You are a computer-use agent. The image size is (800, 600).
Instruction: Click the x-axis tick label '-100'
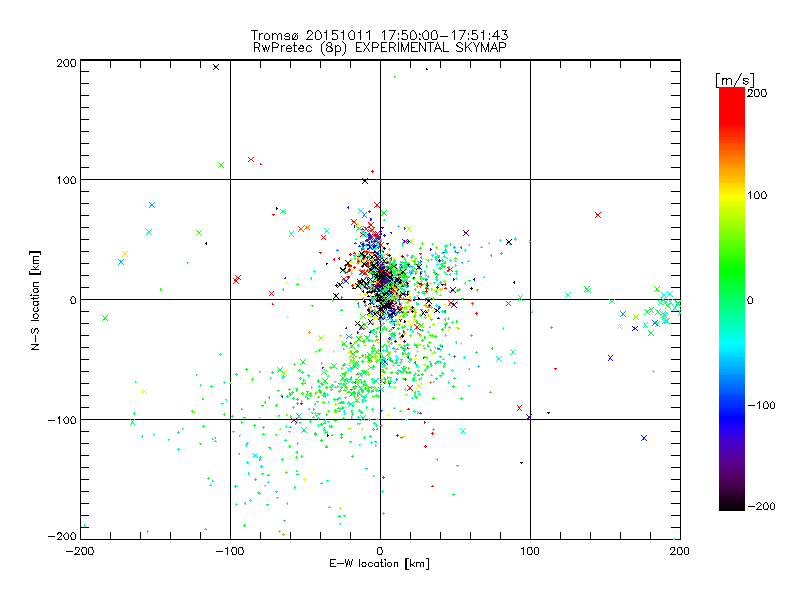click(230, 551)
